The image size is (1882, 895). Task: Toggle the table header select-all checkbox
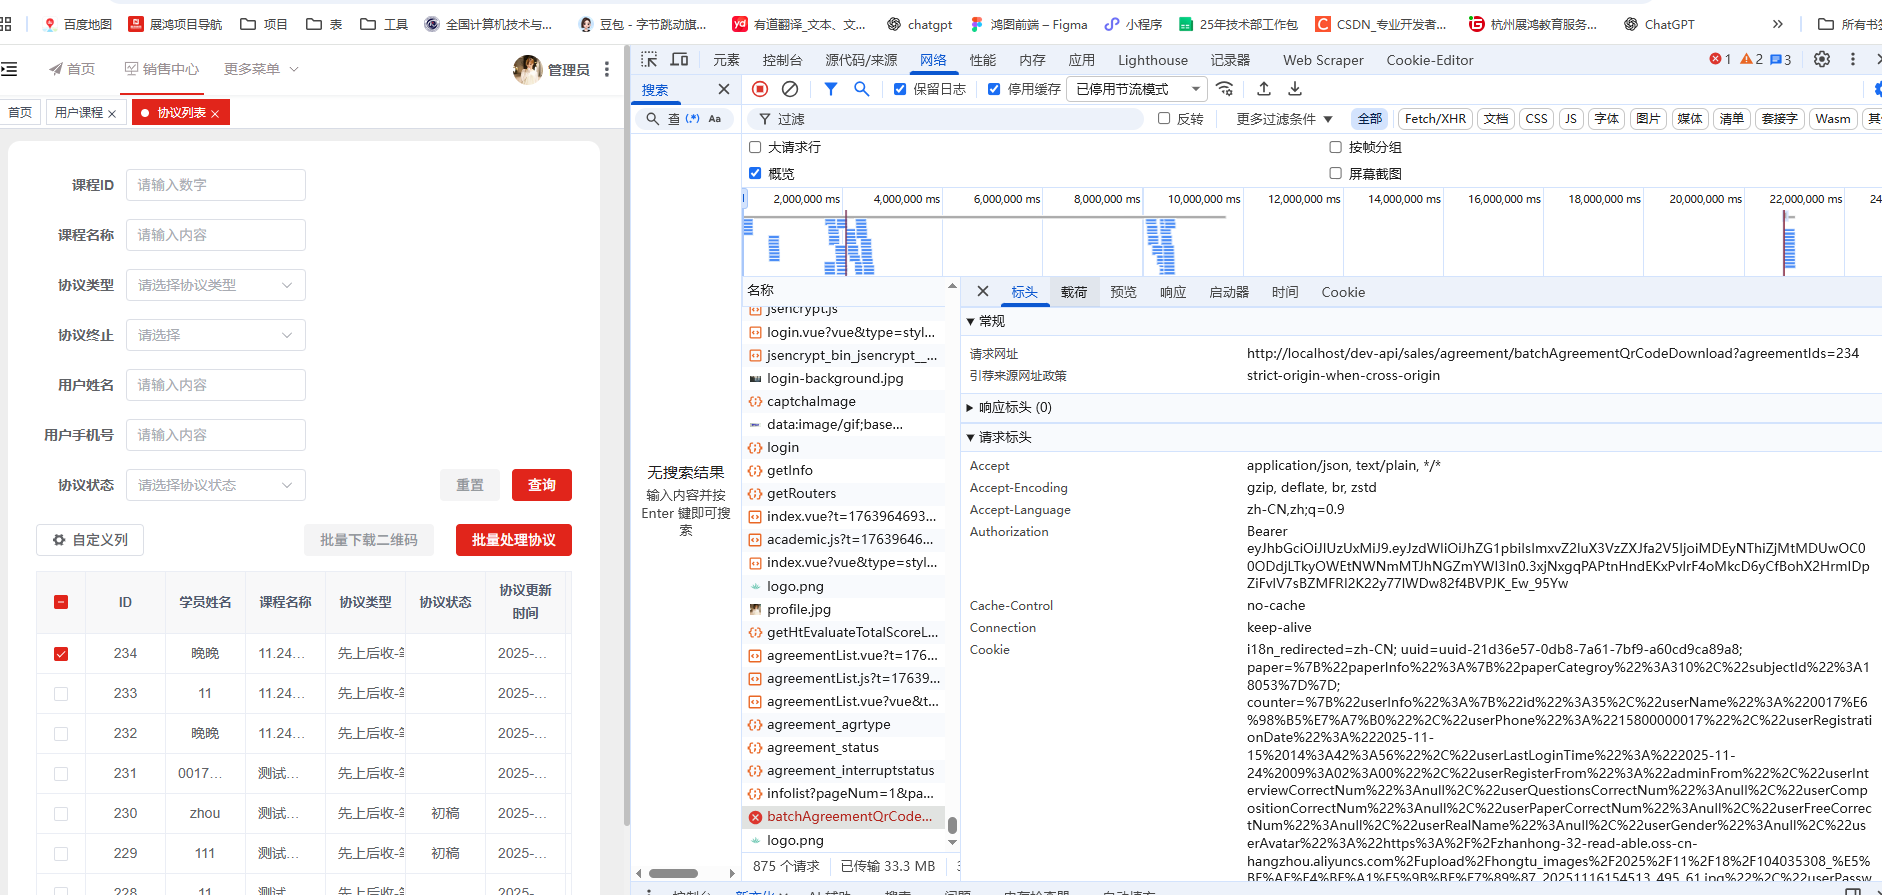[61, 602]
